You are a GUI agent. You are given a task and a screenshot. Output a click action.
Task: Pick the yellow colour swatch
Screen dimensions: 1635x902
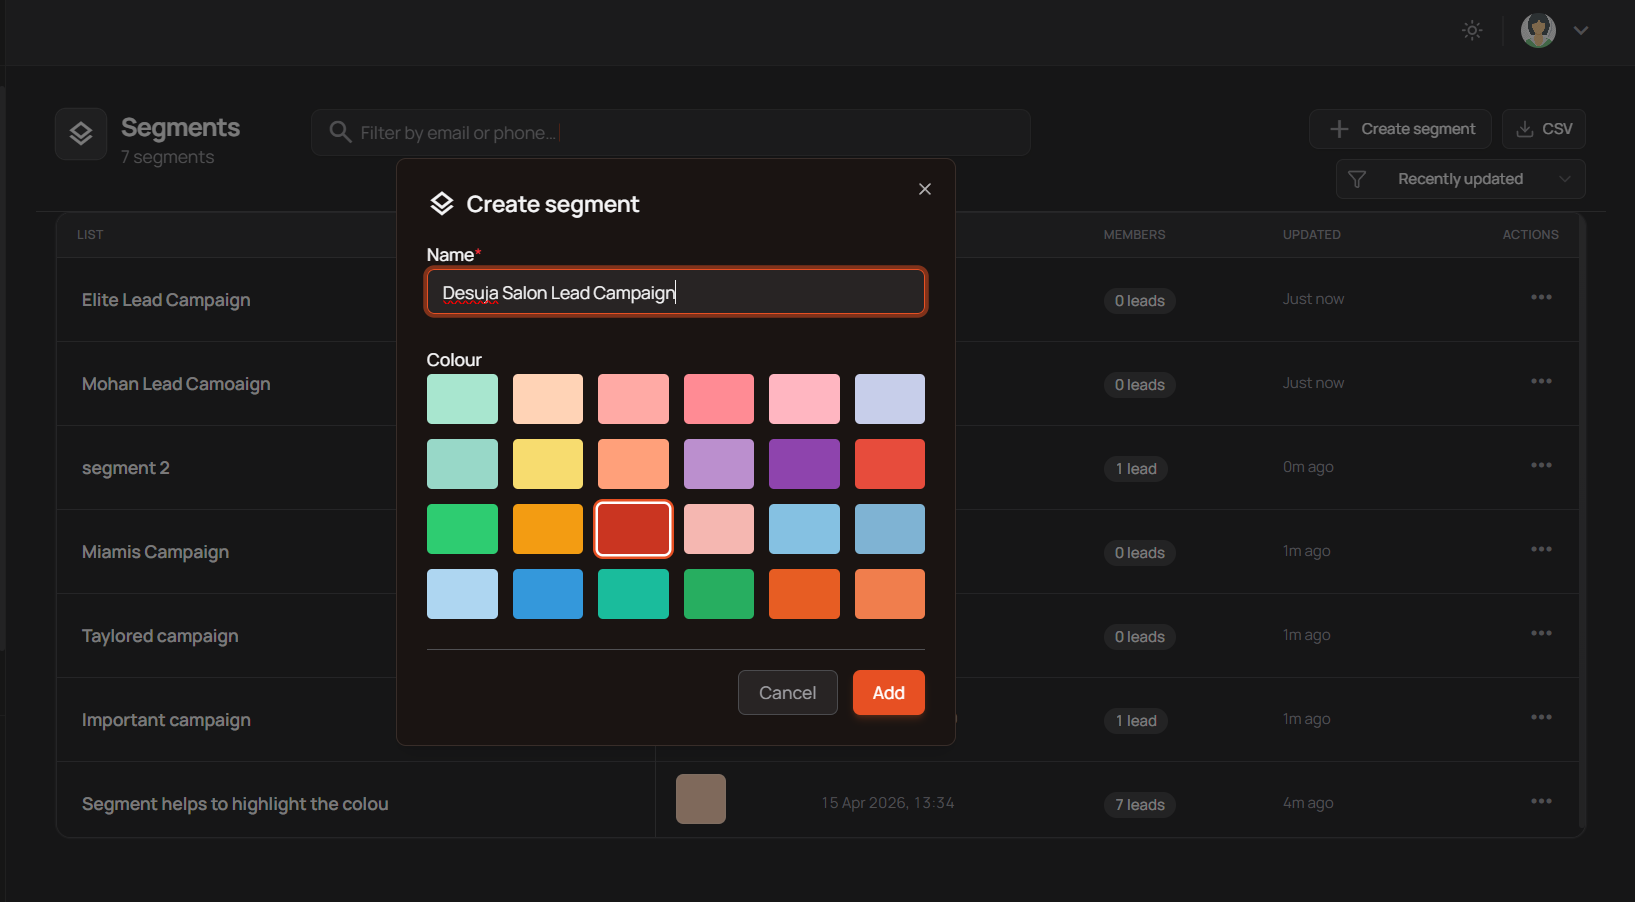click(548, 464)
